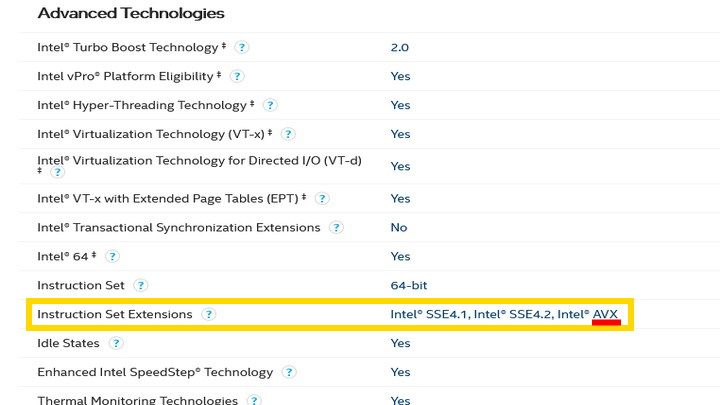The width and height of the screenshot is (720, 405).
Task: Click the 64-bit Instruction Set value
Action: click(409, 286)
